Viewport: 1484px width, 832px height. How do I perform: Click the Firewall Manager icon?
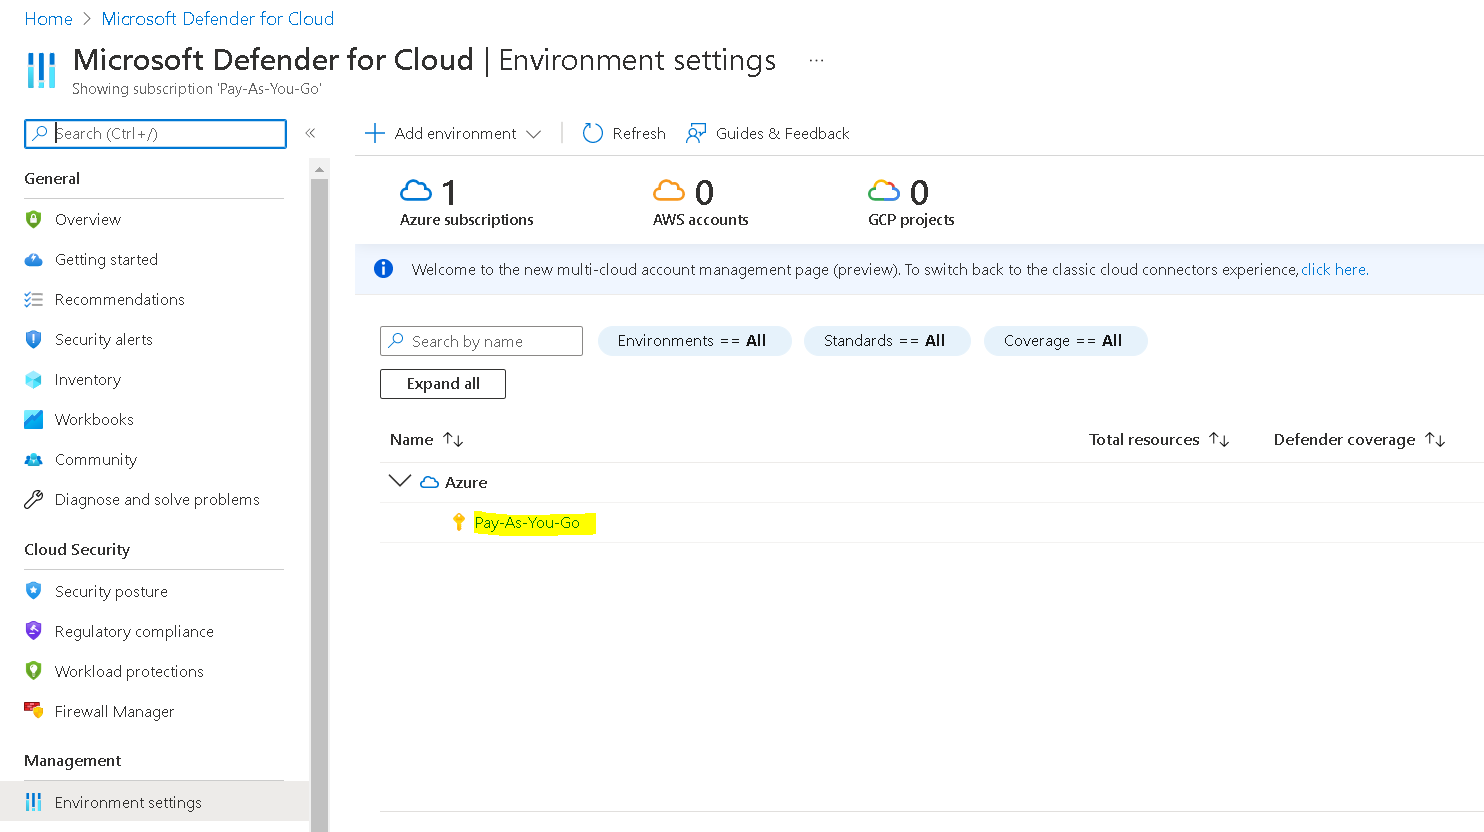33,711
